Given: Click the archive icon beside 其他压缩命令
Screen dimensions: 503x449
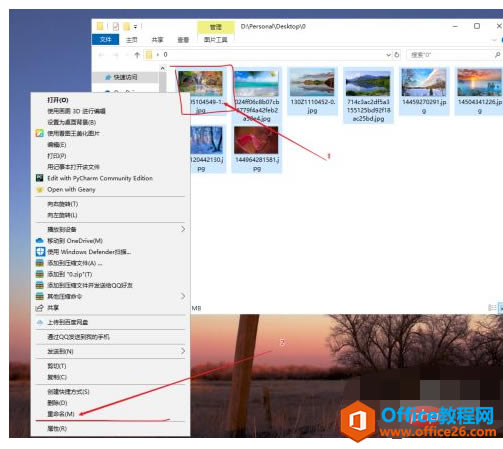Looking at the screenshot, I should [x=40, y=296].
